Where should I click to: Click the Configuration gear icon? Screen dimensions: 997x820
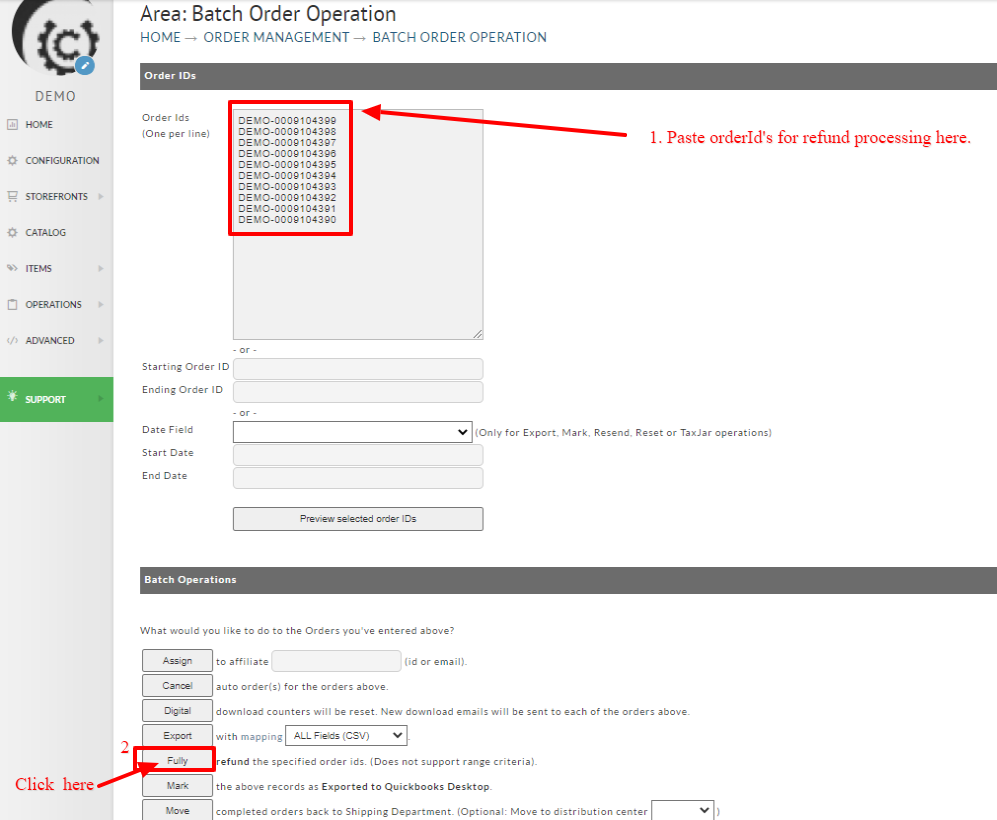12,160
